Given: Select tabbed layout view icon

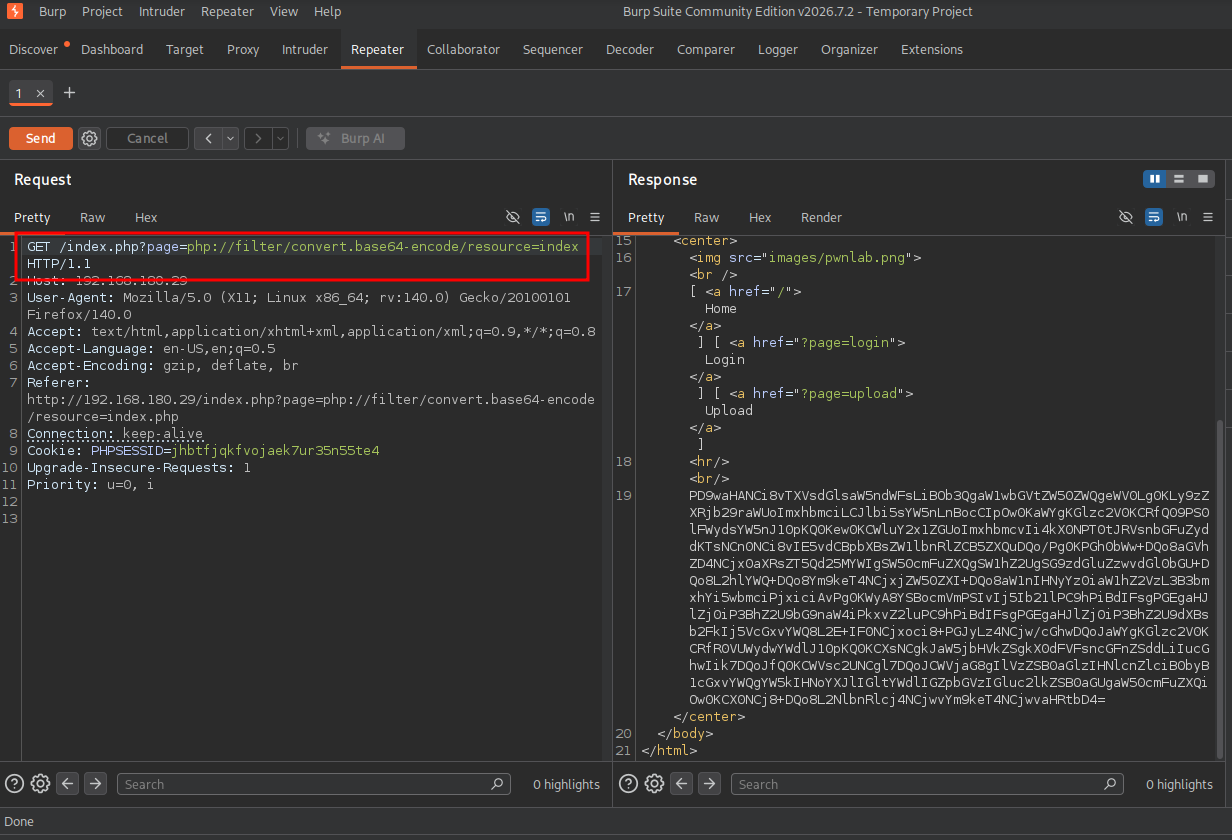Looking at the screenshot, I should 1203,179.
